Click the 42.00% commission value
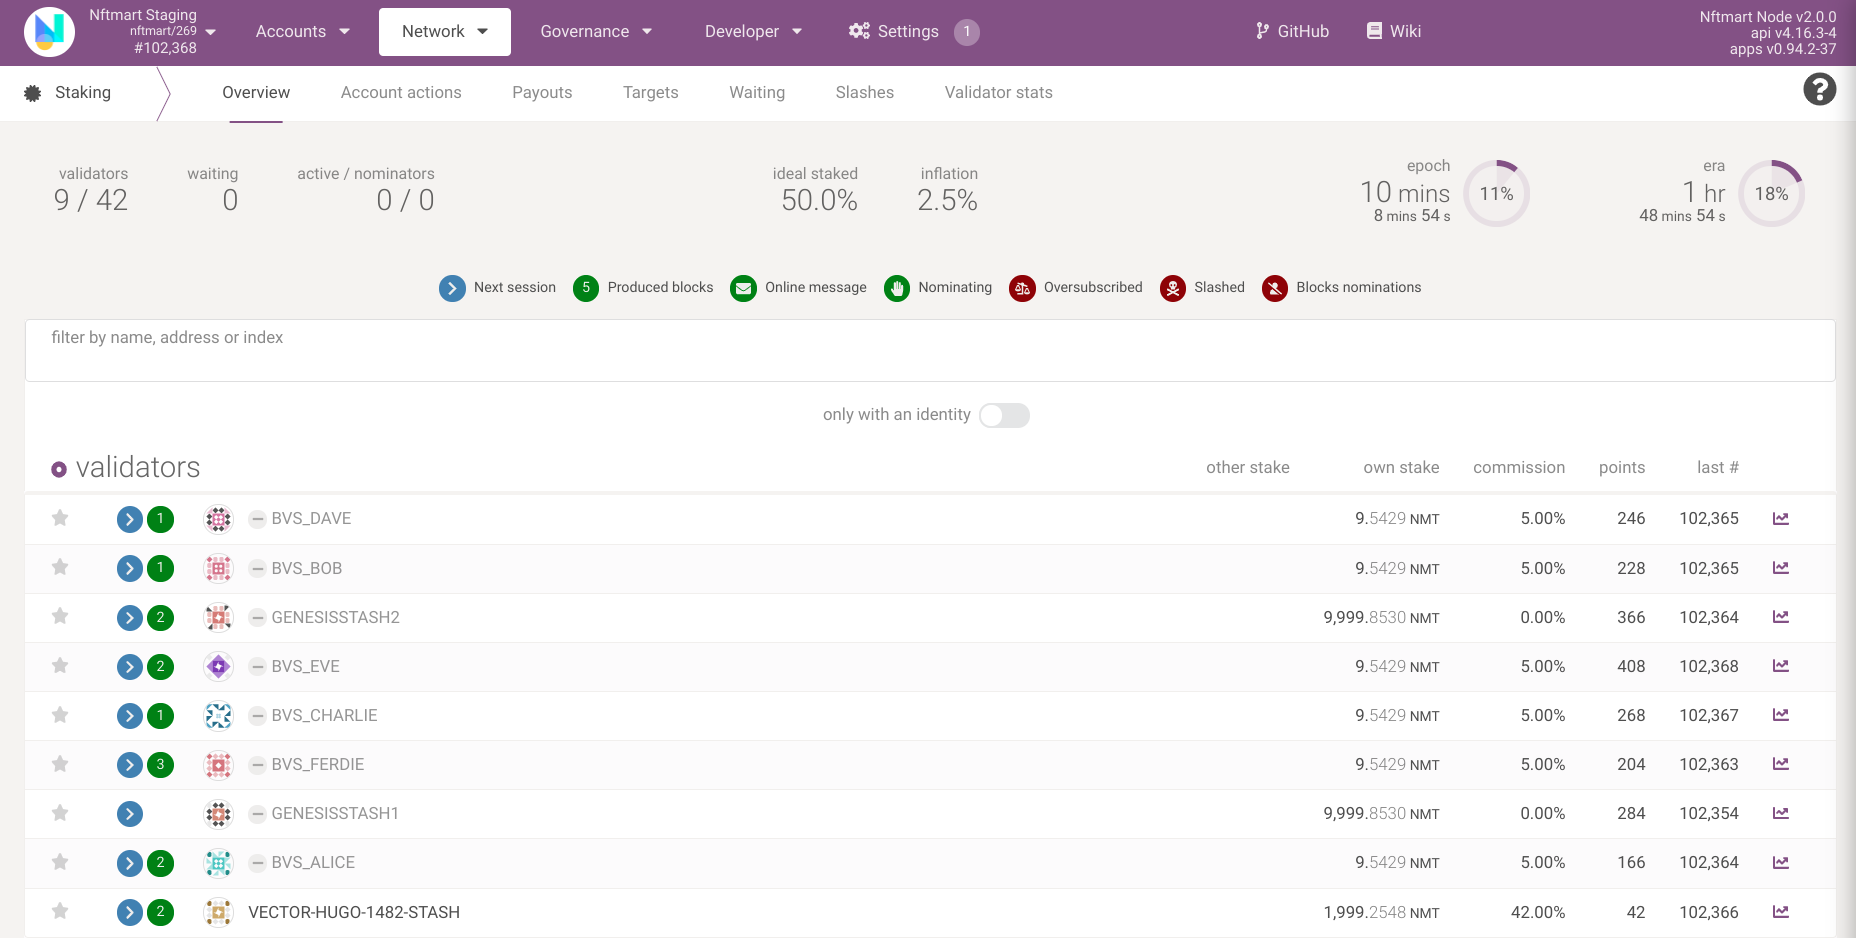Viewport: 1856px width, 938px height. click(x=1538, y=913)
